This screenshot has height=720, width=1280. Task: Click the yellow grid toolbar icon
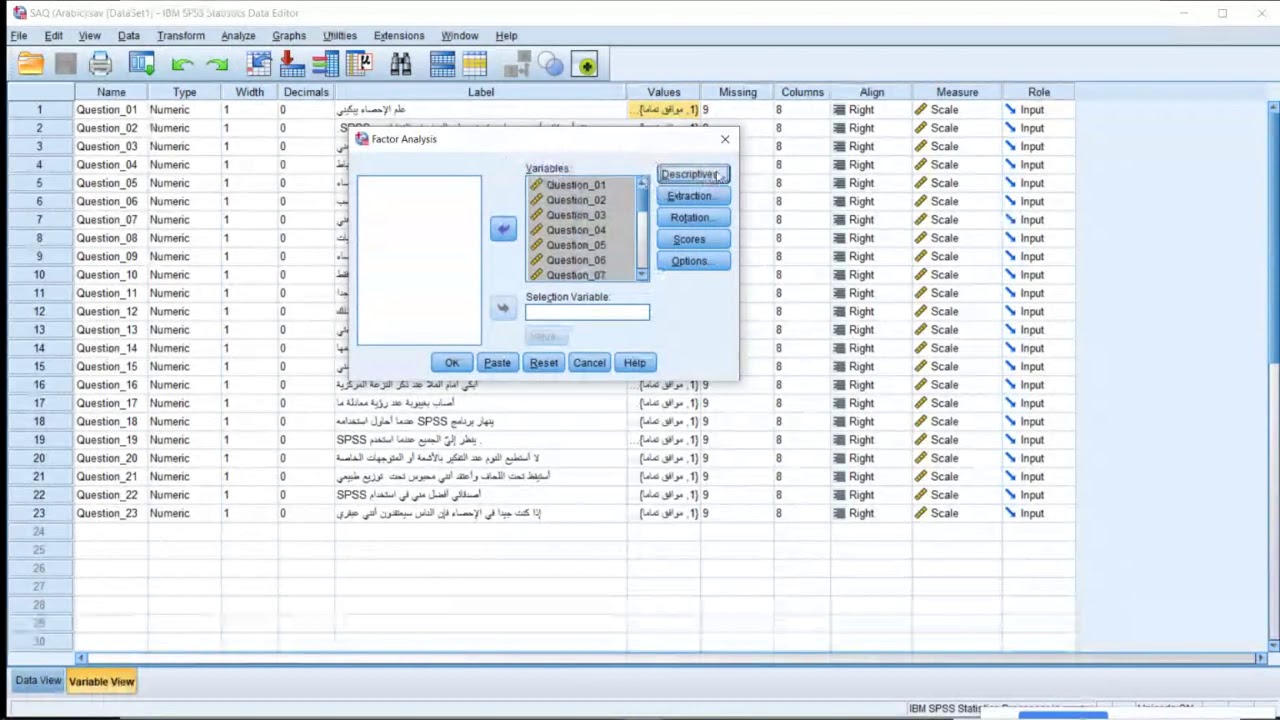(475, 65)
